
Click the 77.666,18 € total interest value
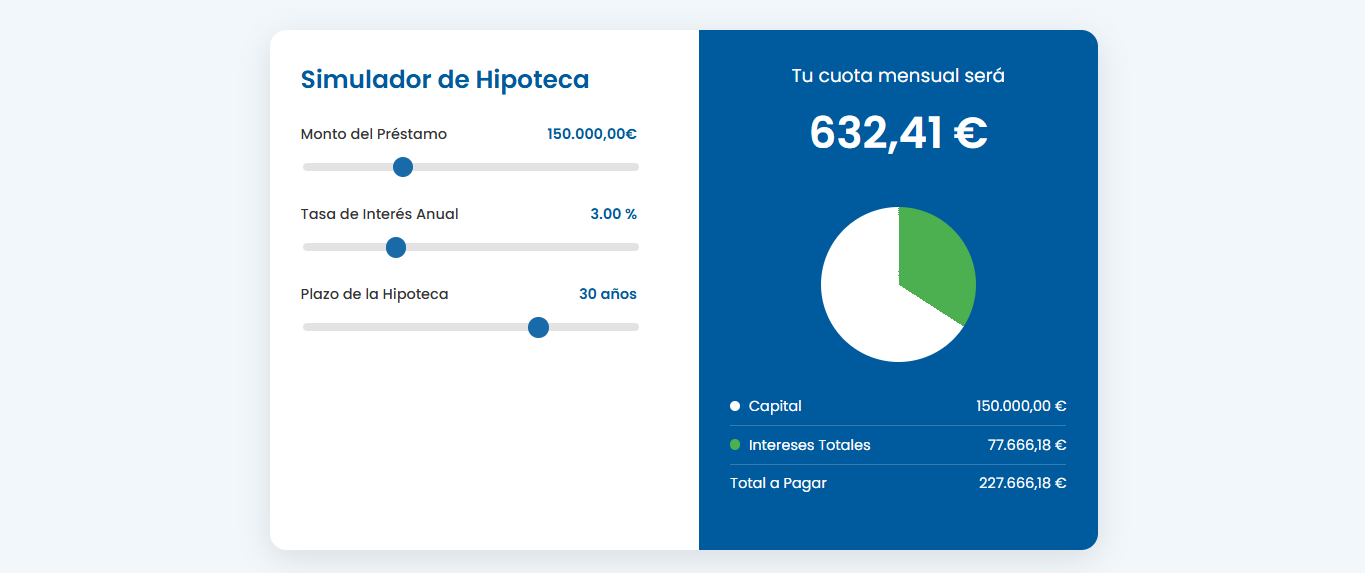pyautogui.click(x=1027, y=445)
